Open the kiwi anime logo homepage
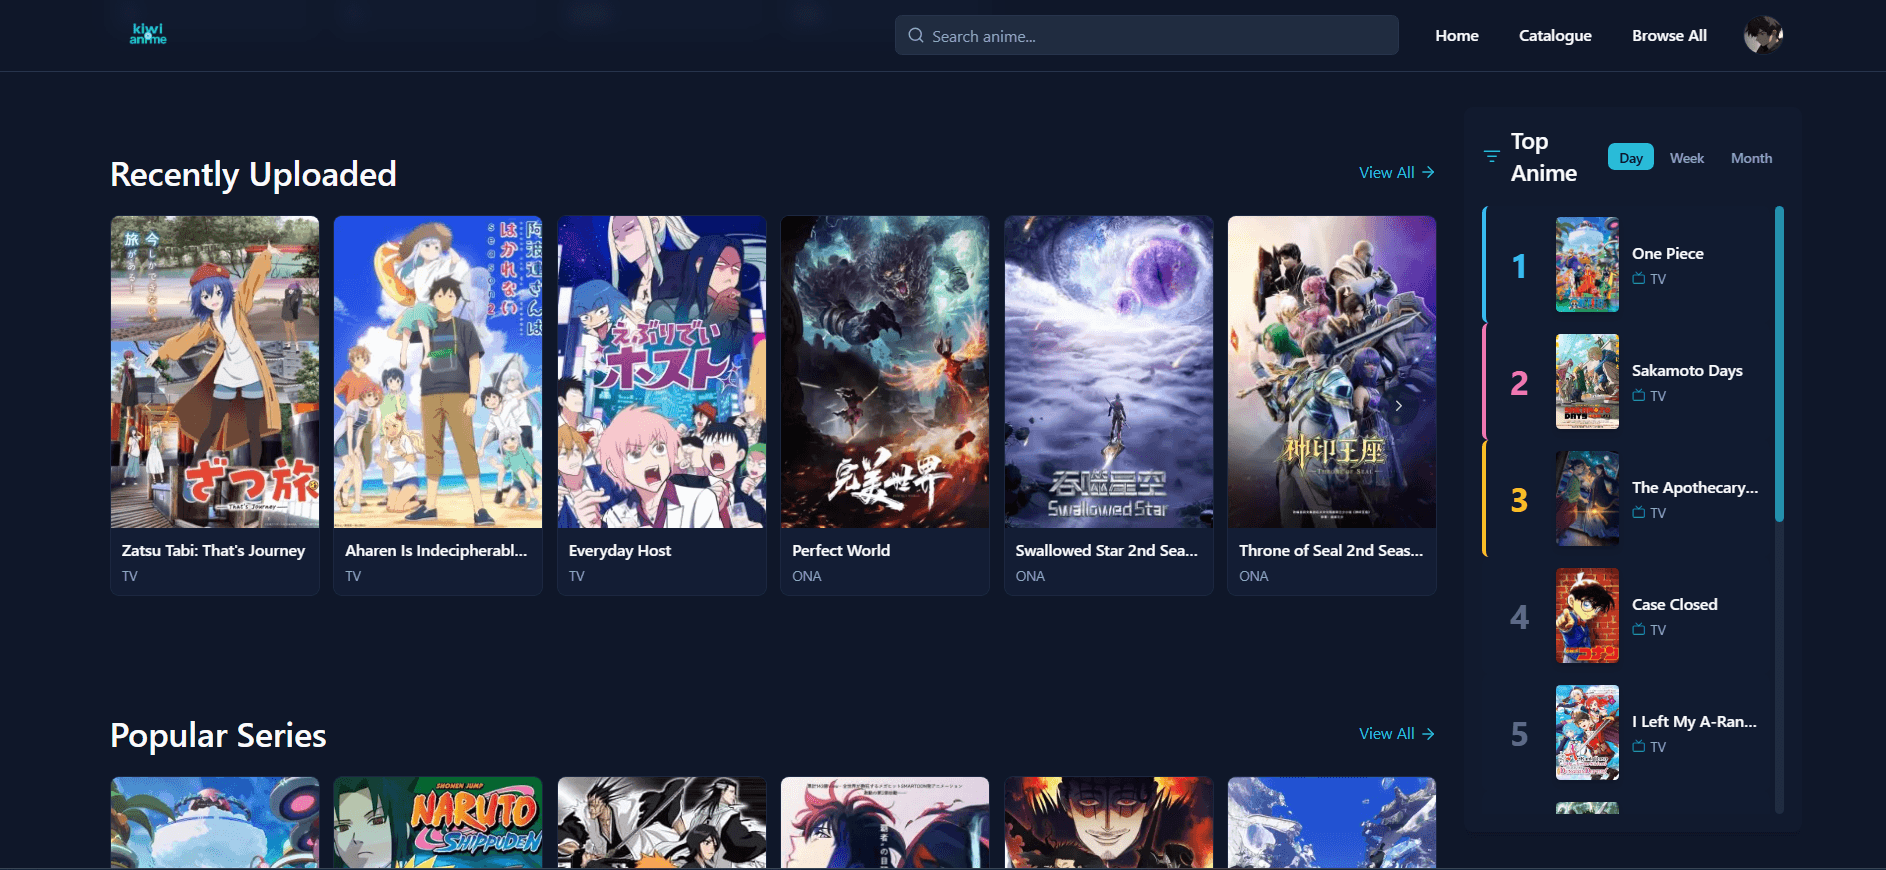The width and height of the screenshot is (1886, 870). (x=148, y=34)
